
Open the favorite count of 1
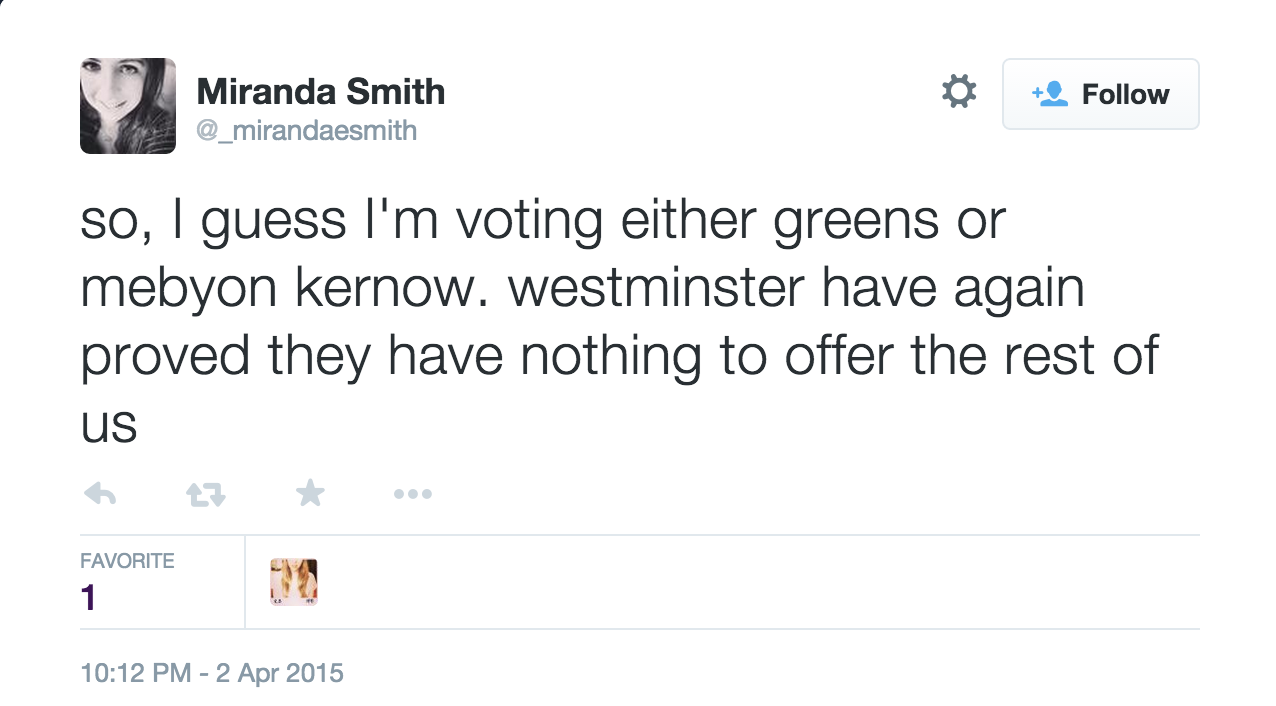[x=88, y=598]
